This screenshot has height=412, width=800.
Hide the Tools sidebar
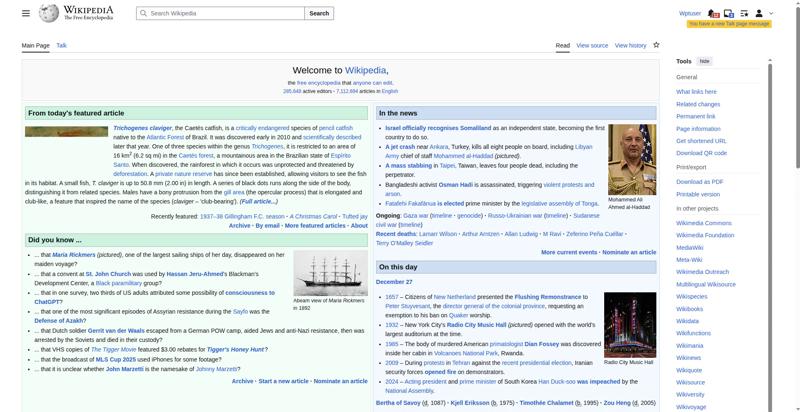coord(705,61)
